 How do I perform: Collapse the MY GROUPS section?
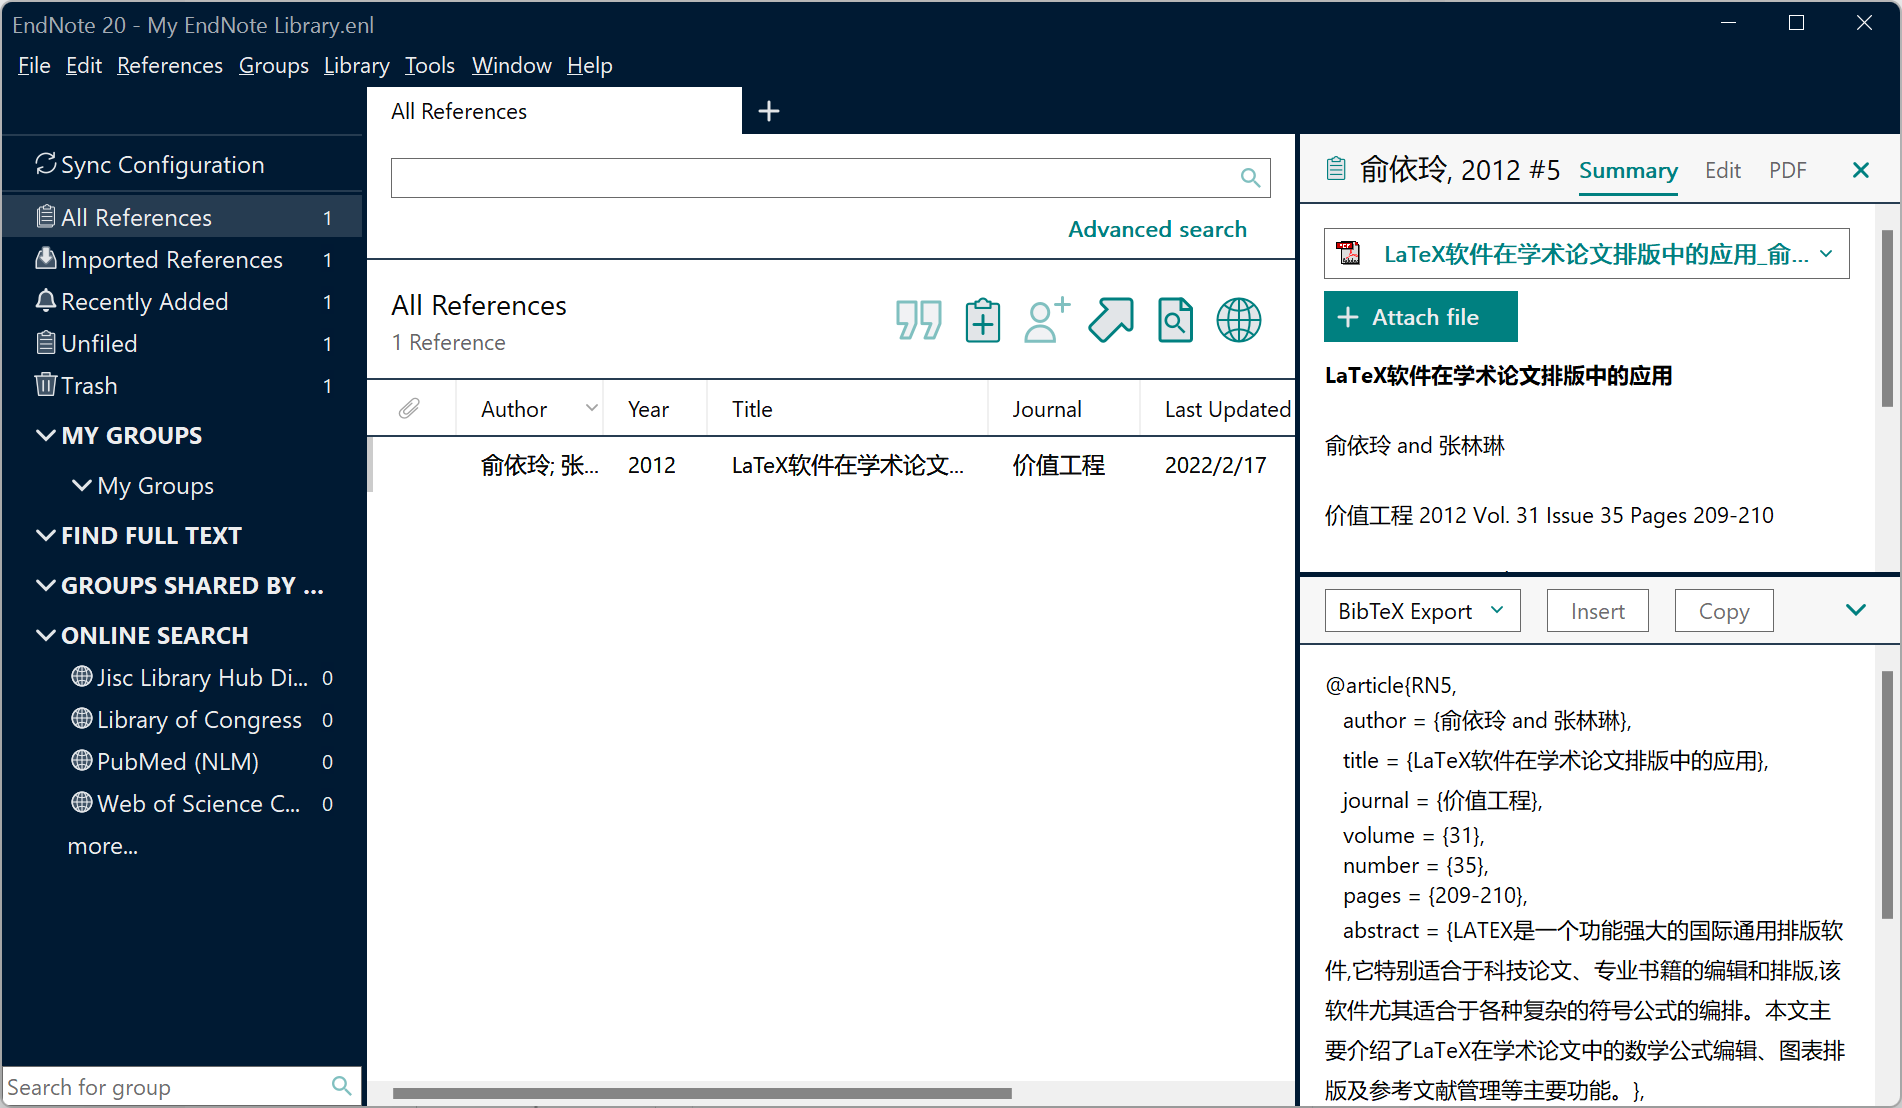coord(46,435)
